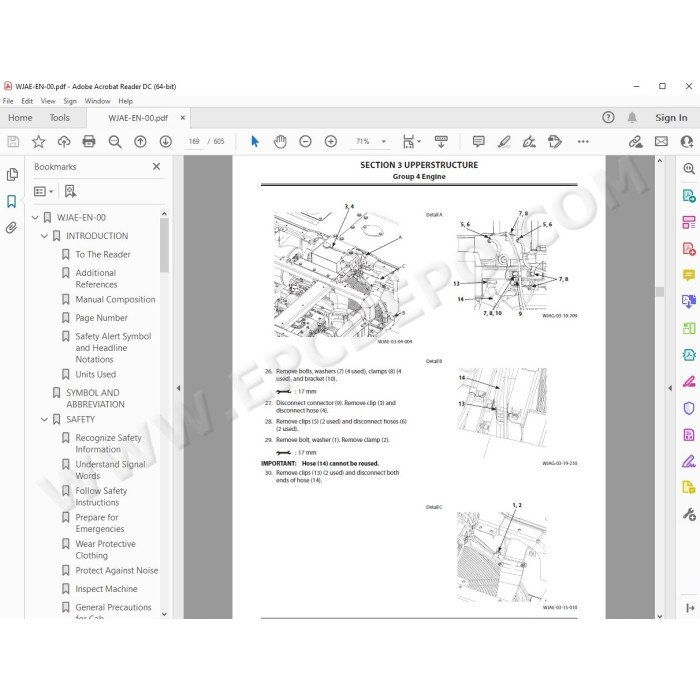Click the bookmarks list scrollbar thumb
This screenshot has width=700, height=700.
point(164,245)
